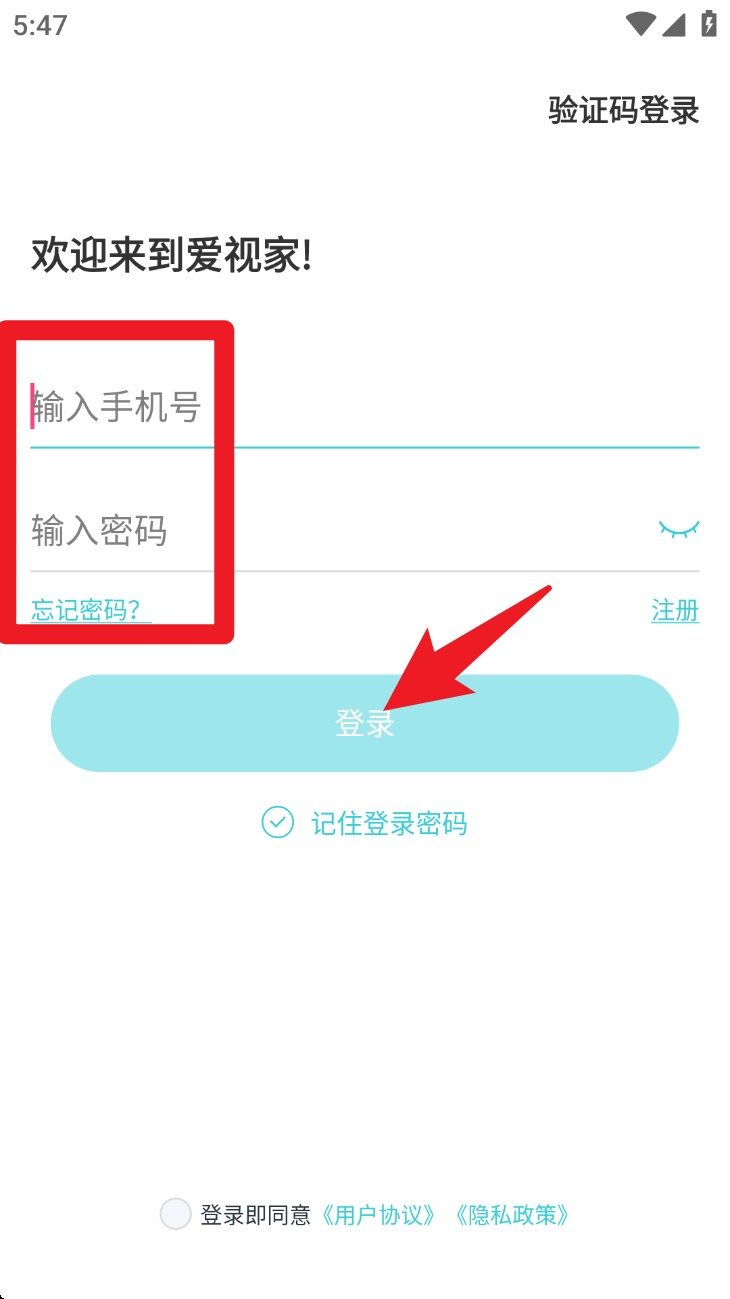This screenshot has width=730, height=1299.
Task: Tap the battery charging status icon
Action: [x=709, y=23]
